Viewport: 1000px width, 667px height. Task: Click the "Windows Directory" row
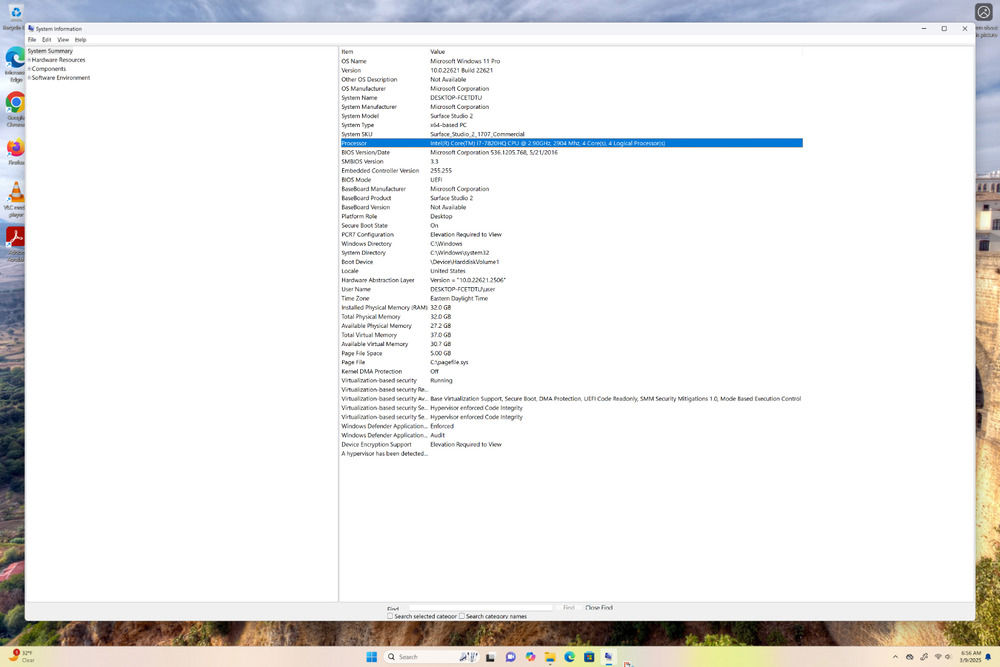pos(571,244)
